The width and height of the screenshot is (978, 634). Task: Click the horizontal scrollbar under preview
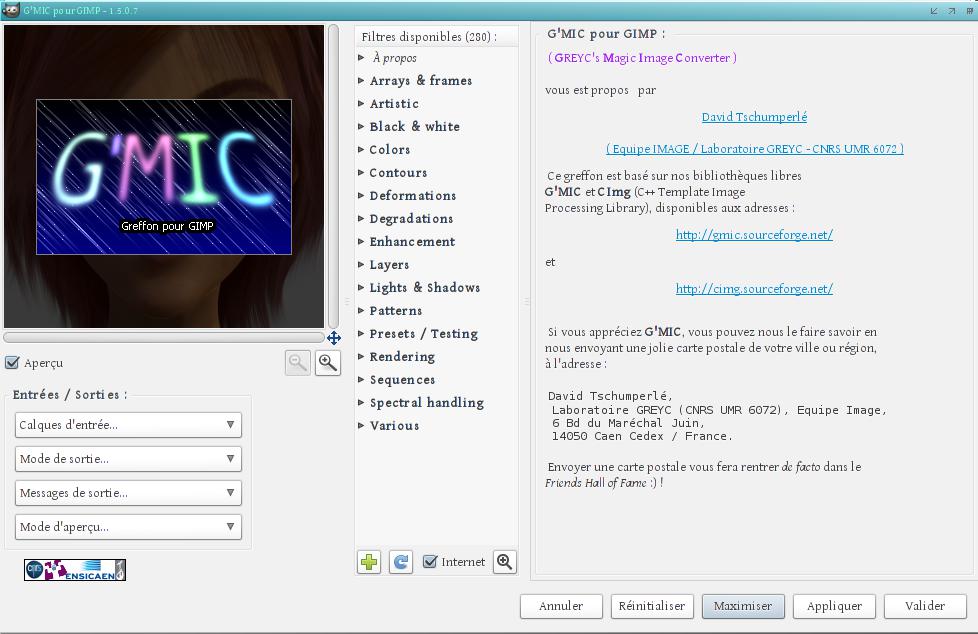[x=164, y=338]
